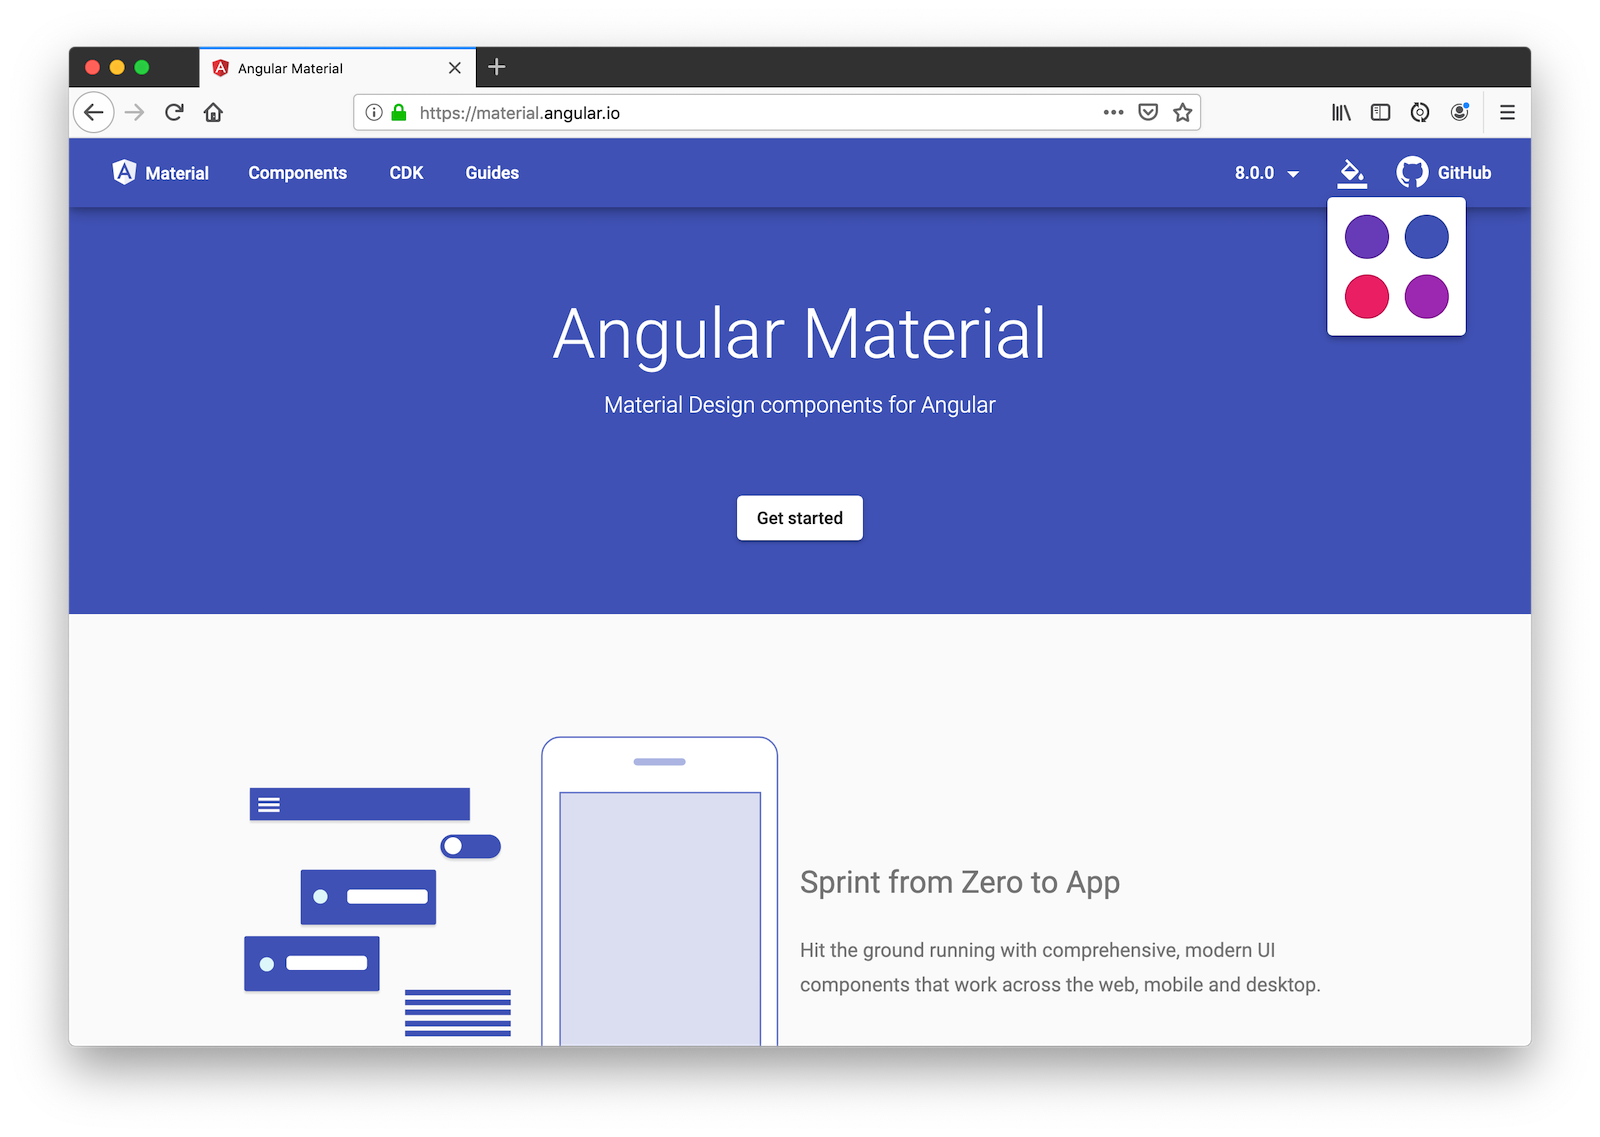Bookmark this page with the star icon

click(x=1182, y=113)
